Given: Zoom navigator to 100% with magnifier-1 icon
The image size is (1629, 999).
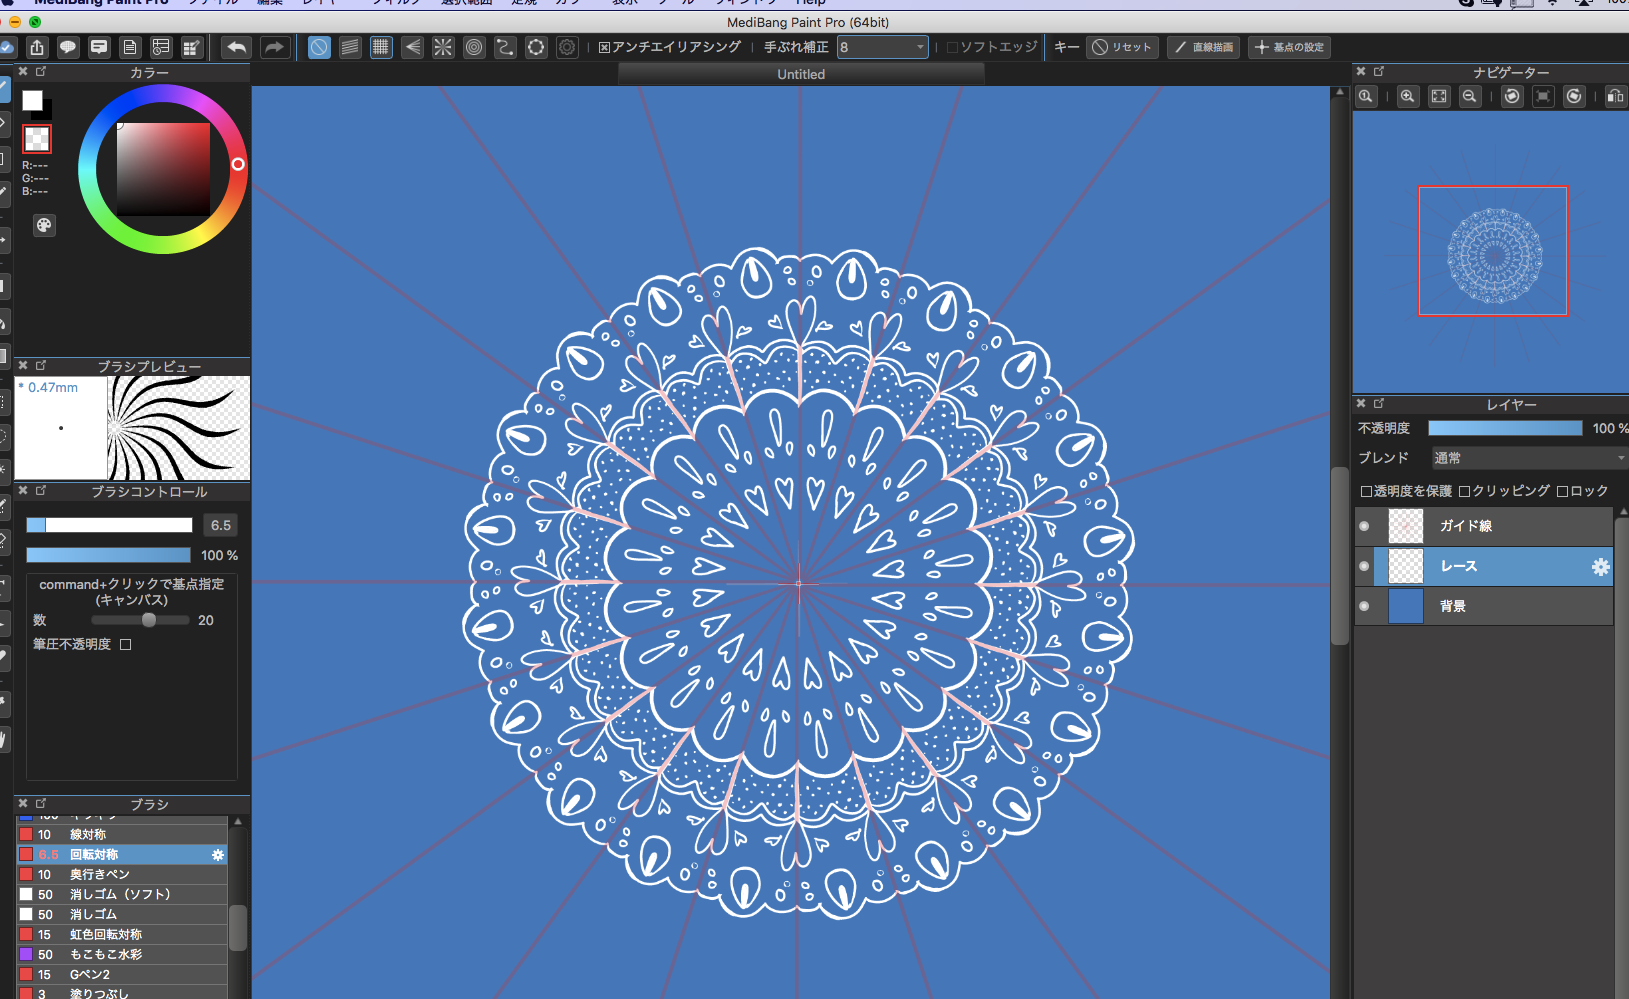Looking at the screenshot, I should coord(1366,96).
